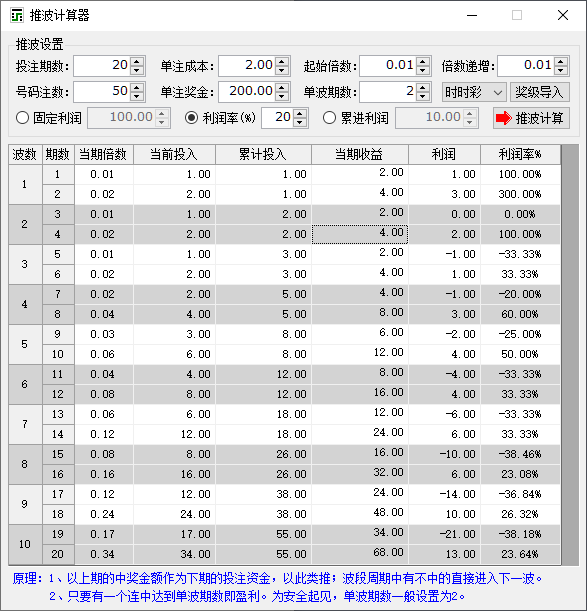Click the 奖级导入 button
Viewport: 587px width, 611px height.
click(x=540, y=92)
